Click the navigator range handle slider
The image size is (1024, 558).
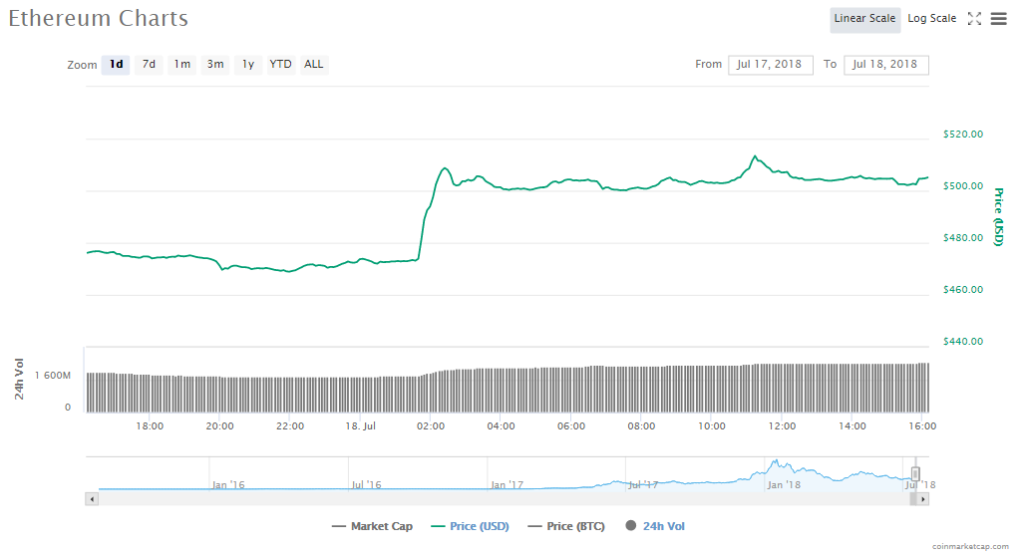[x=915, y=474]
